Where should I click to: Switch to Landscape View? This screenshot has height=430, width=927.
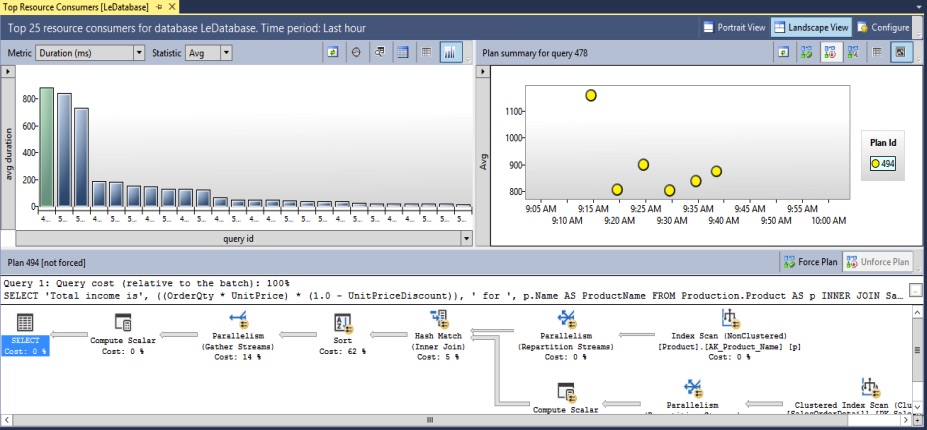811,27
